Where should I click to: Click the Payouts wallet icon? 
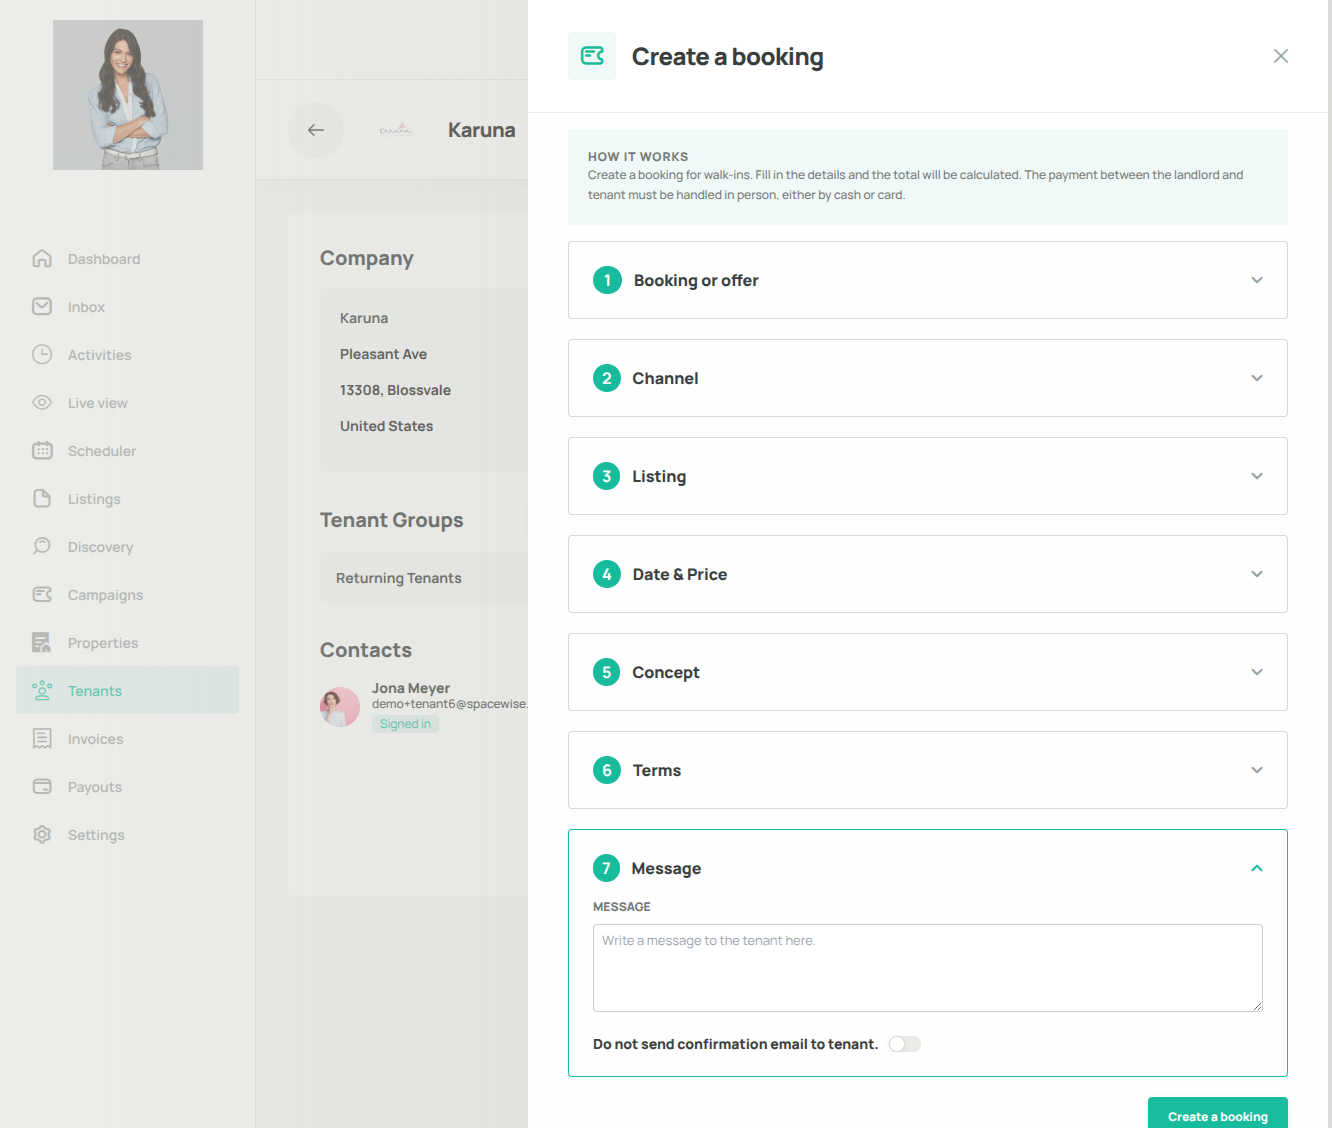click(42, 787)
